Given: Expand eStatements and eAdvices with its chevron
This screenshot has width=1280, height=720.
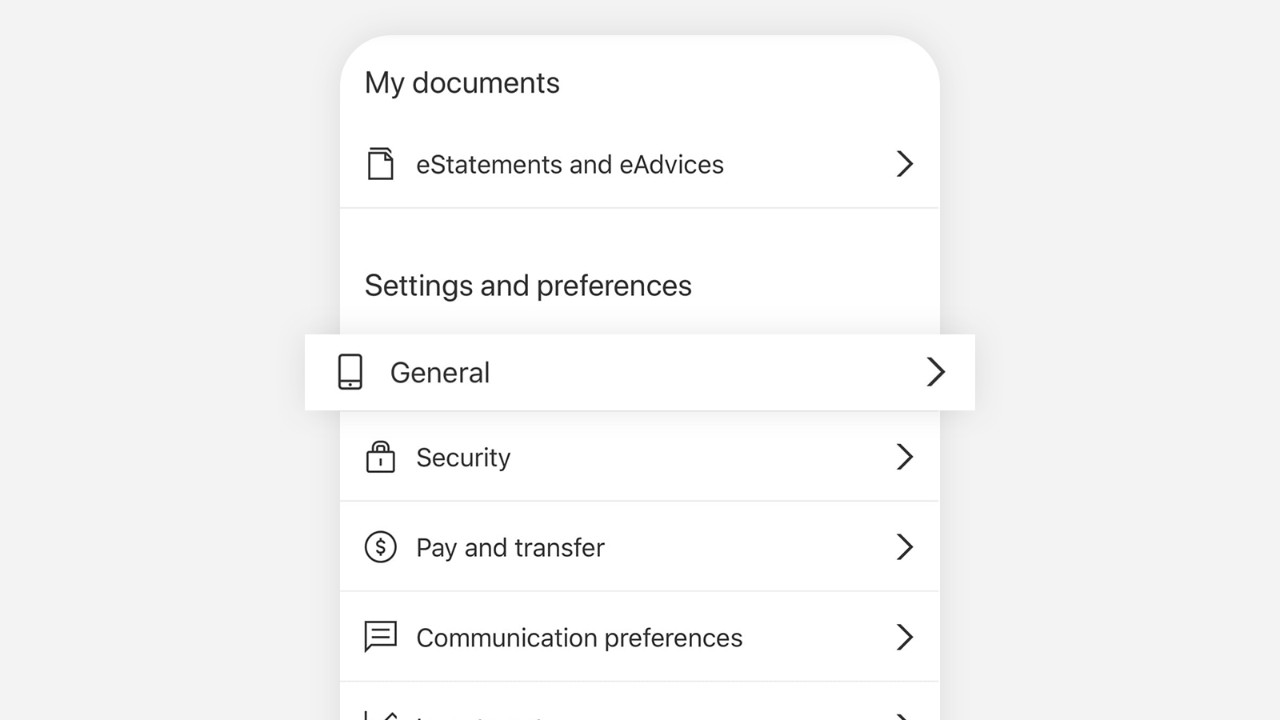Looking at the screenshot, I should pyautogui.click(x=904, y=164).
